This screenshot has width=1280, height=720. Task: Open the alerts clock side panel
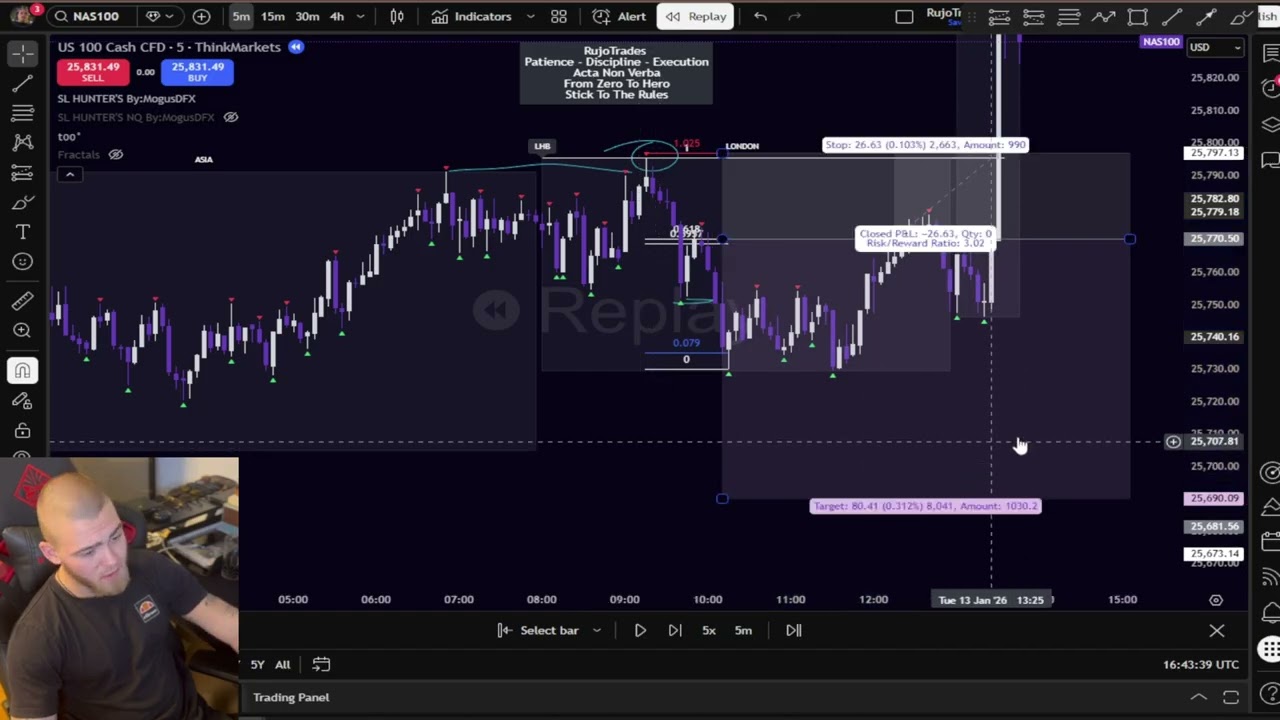click(x=1270, y=88)
